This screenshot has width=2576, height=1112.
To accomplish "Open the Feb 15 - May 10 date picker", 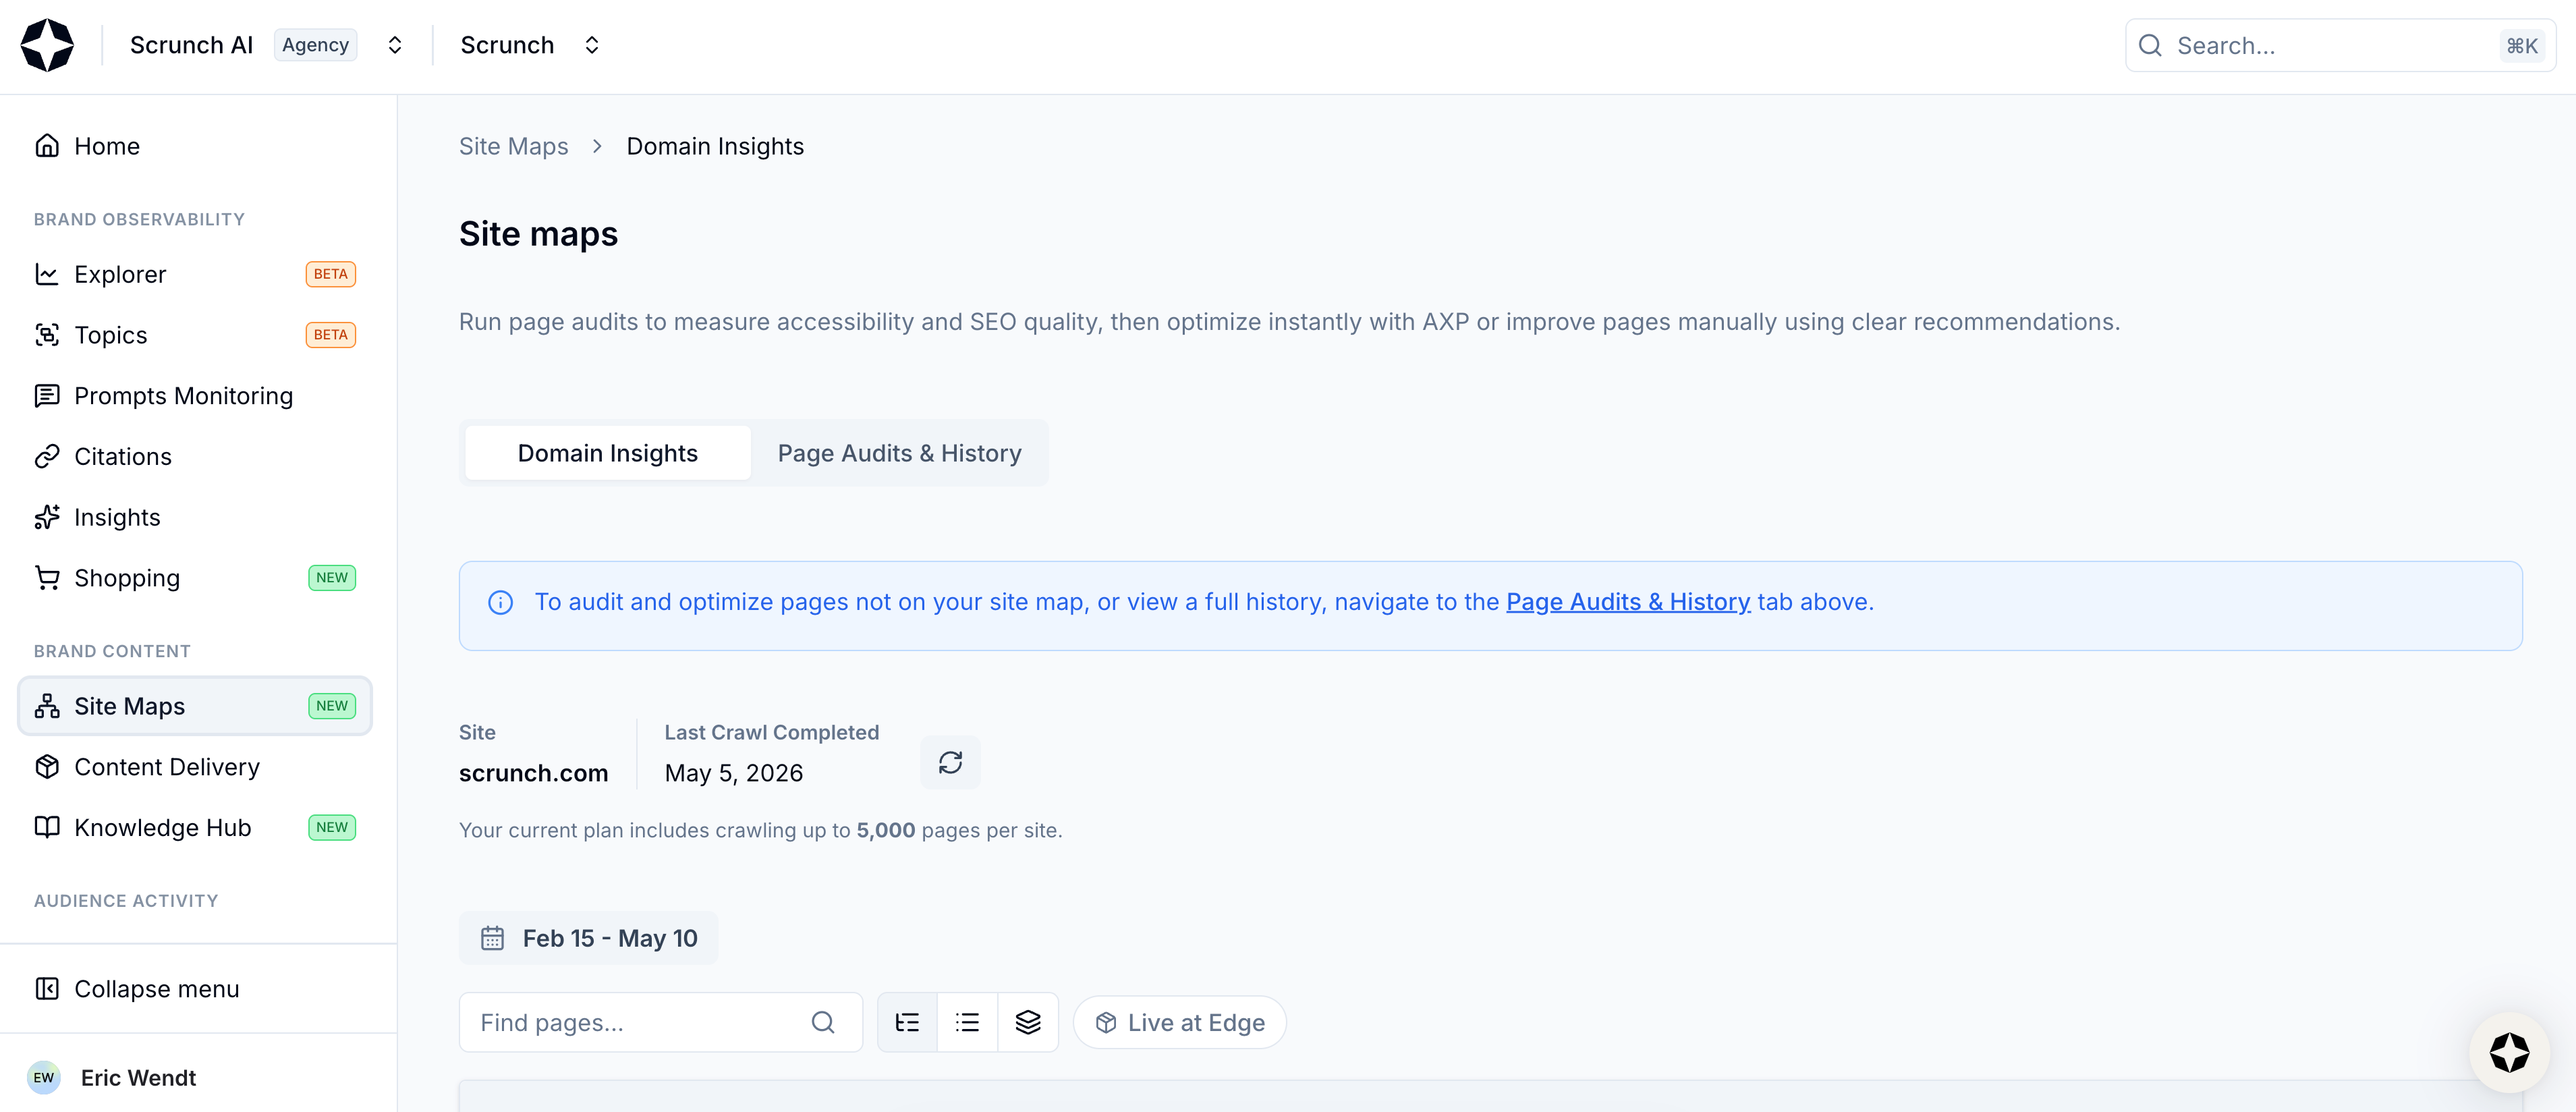I will click(588, 938).
